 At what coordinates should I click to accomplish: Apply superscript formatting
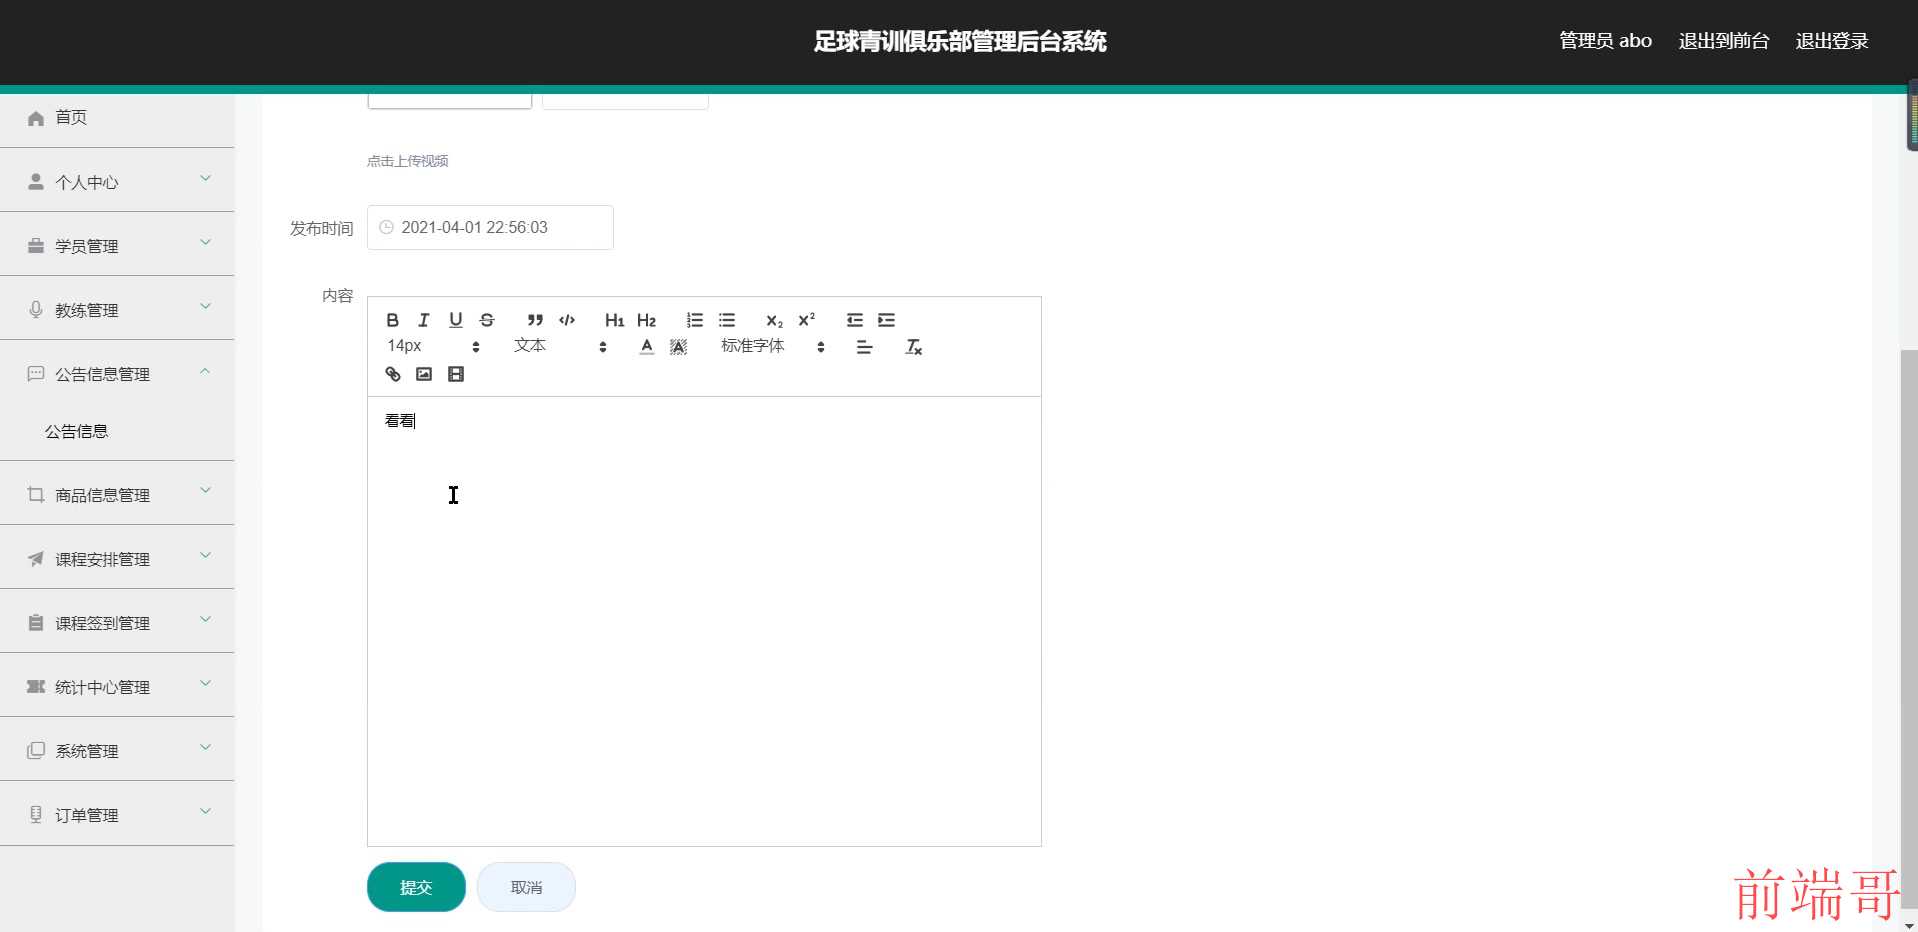tap(806, 320)
